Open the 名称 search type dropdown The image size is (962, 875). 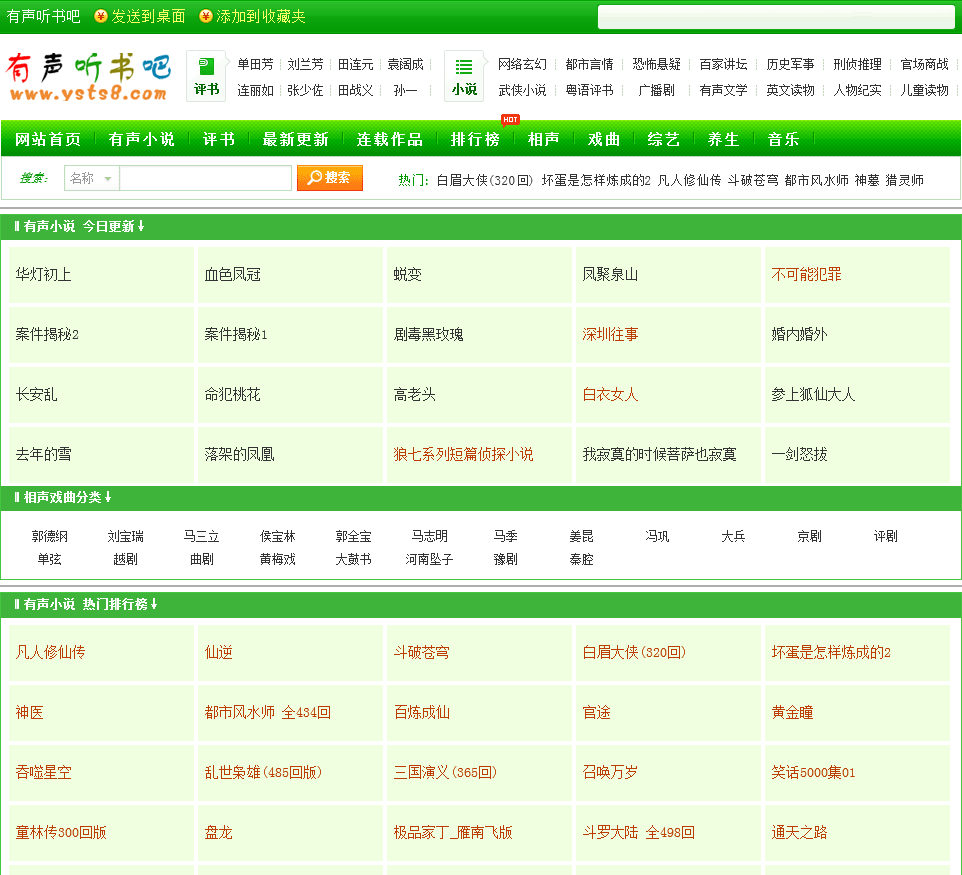click(x=105, y=178)
